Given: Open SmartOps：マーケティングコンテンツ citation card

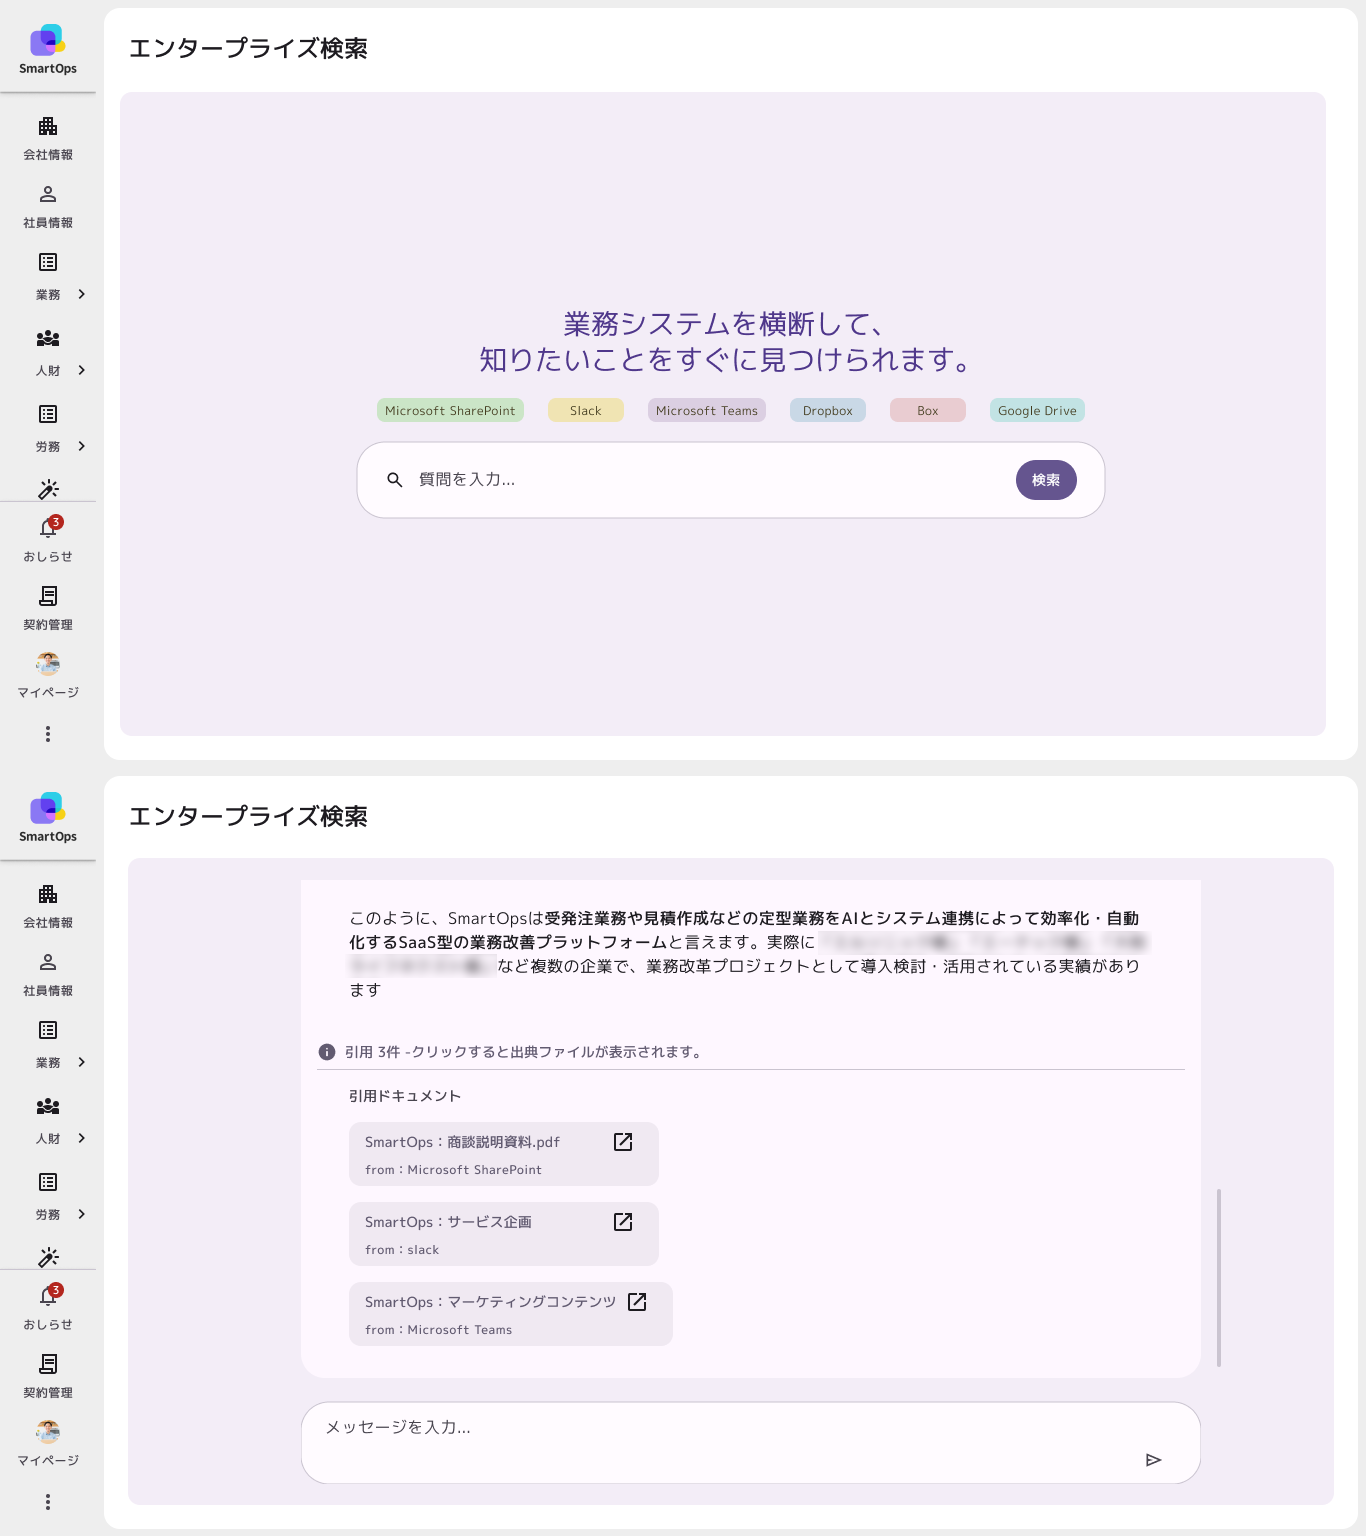Looking at the screenshot, I should coord(511,1314).
